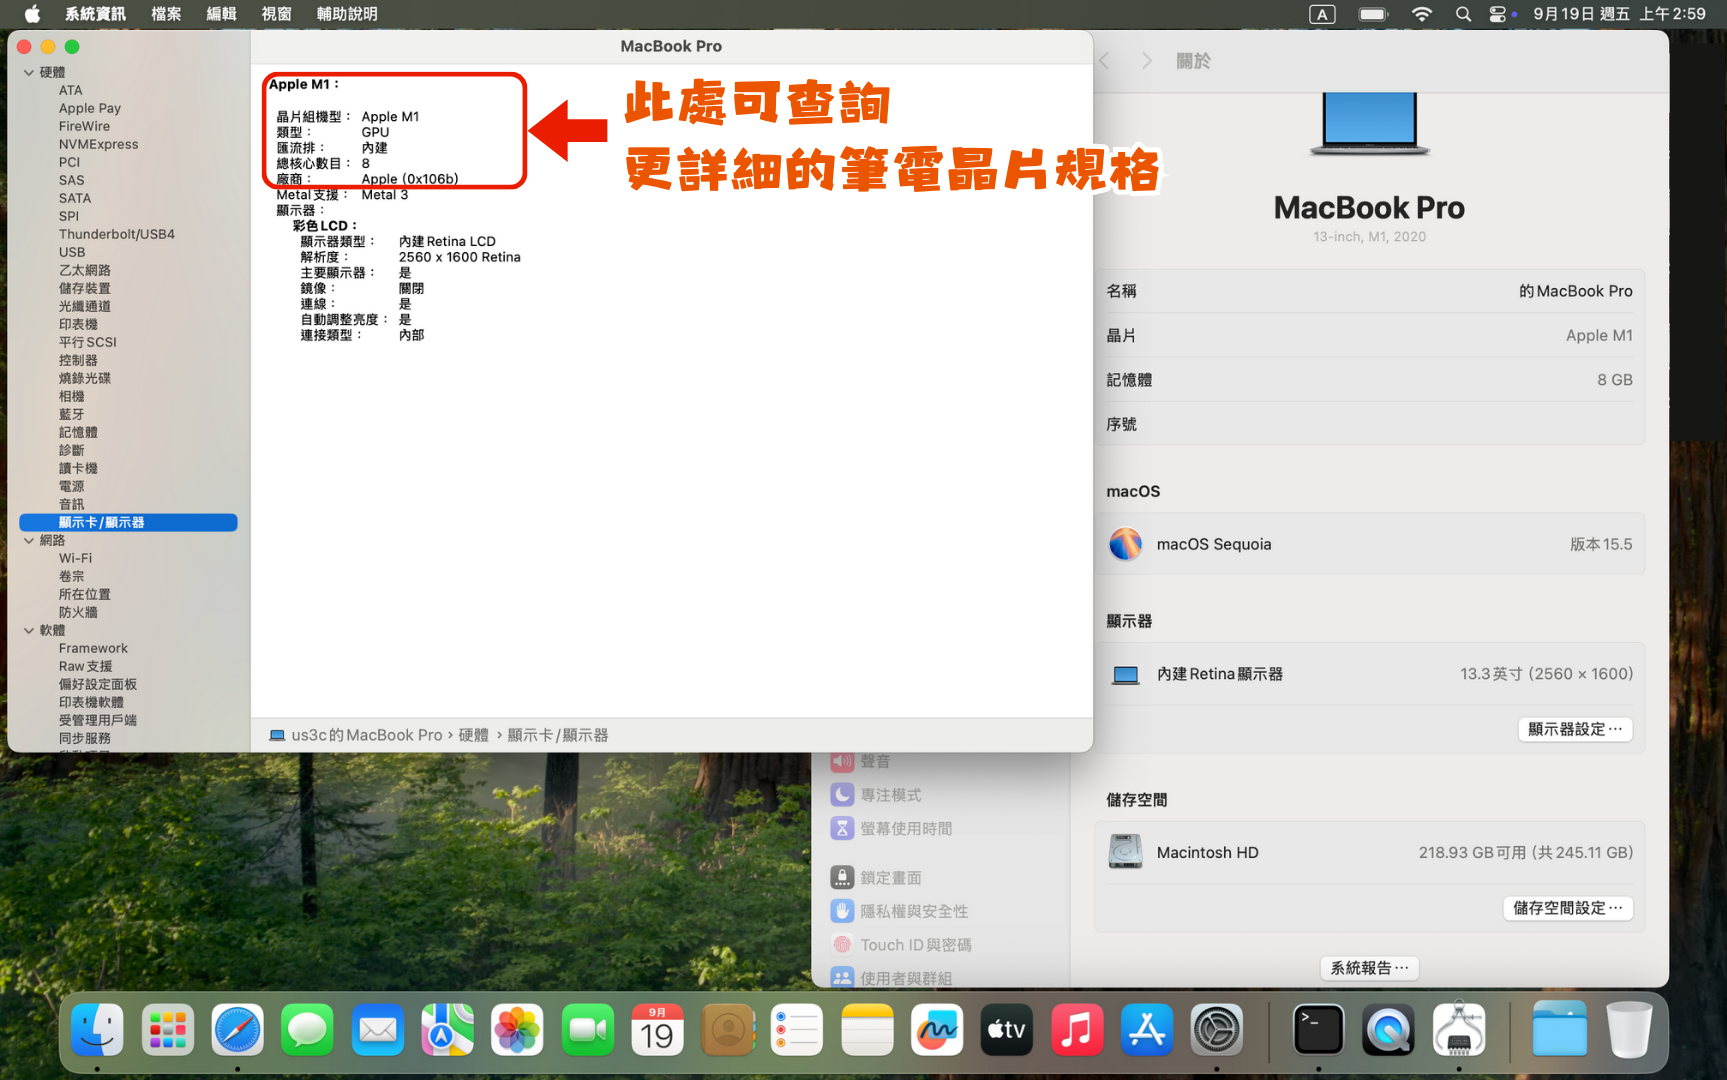Launch Terminal from the Dock

click(x=1318, y=1030)
